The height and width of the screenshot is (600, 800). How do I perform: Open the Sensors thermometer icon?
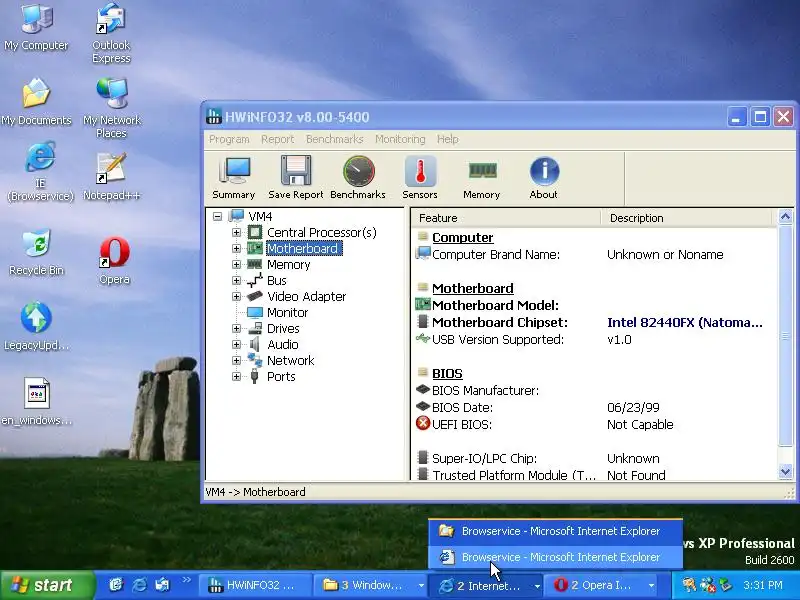[x=420, y=178]
